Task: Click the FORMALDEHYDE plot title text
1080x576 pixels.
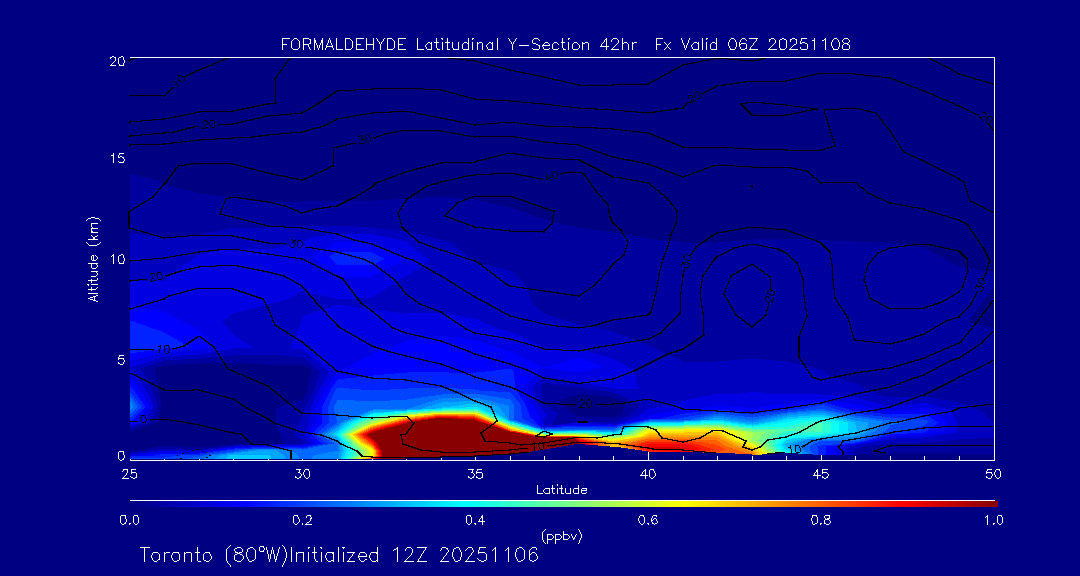Action: (x=565, y=45)
